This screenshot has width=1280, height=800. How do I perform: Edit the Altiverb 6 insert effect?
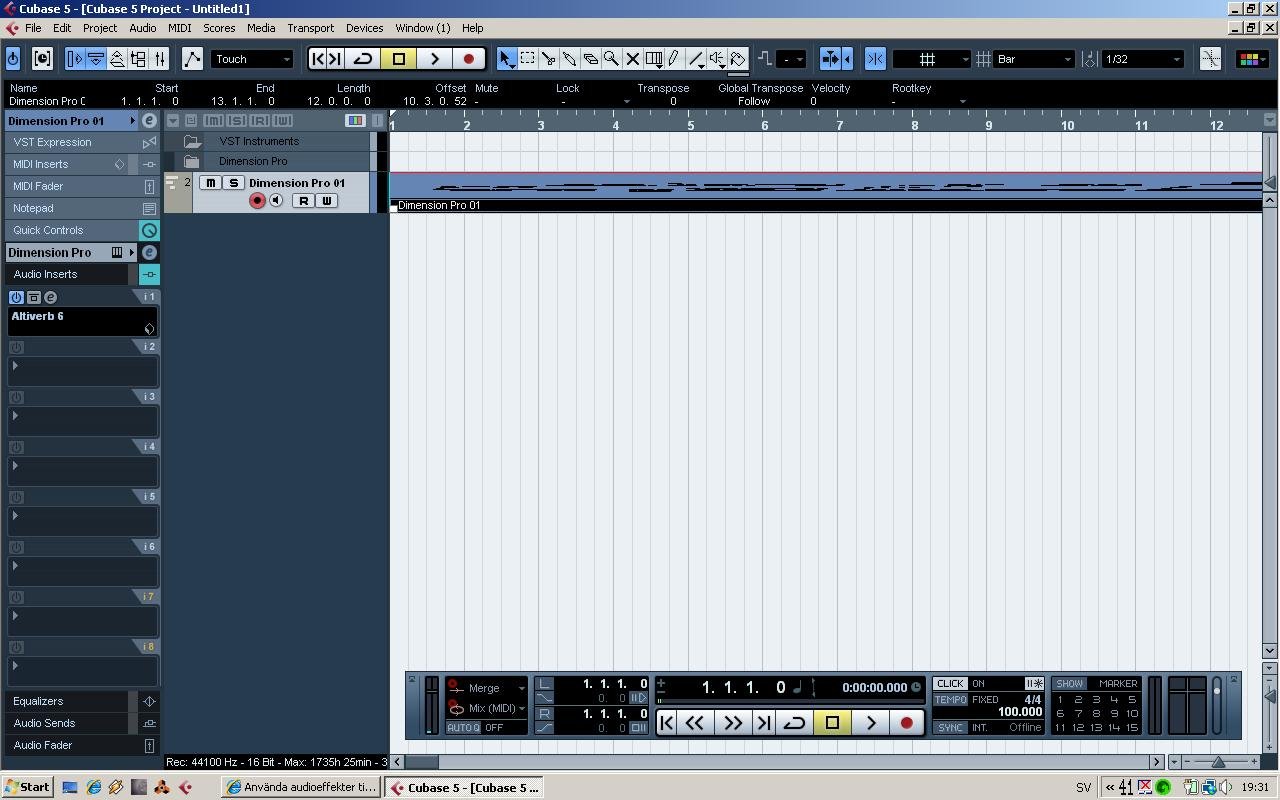coord(50,297)
